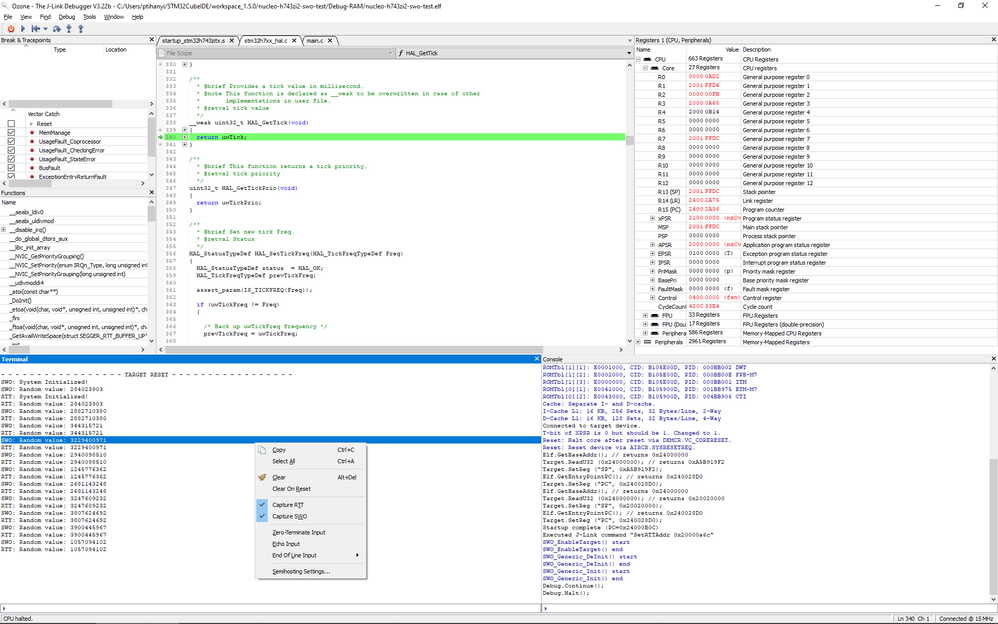
Task: Uncheck the UsageFault_StateError checkbox
Action: [x=11, y=159]
